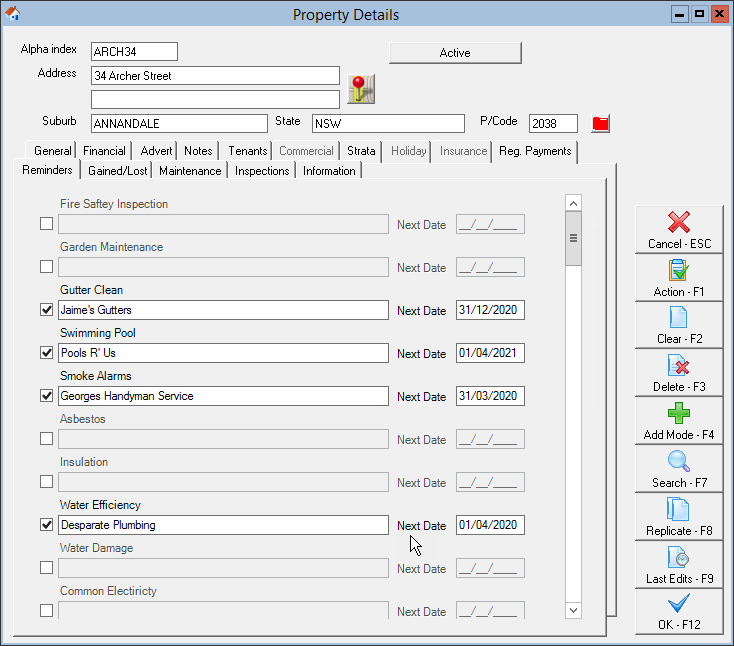Click the Address field 34 Archer Street
The image size is (734, 646).
(x=215, y=76)
